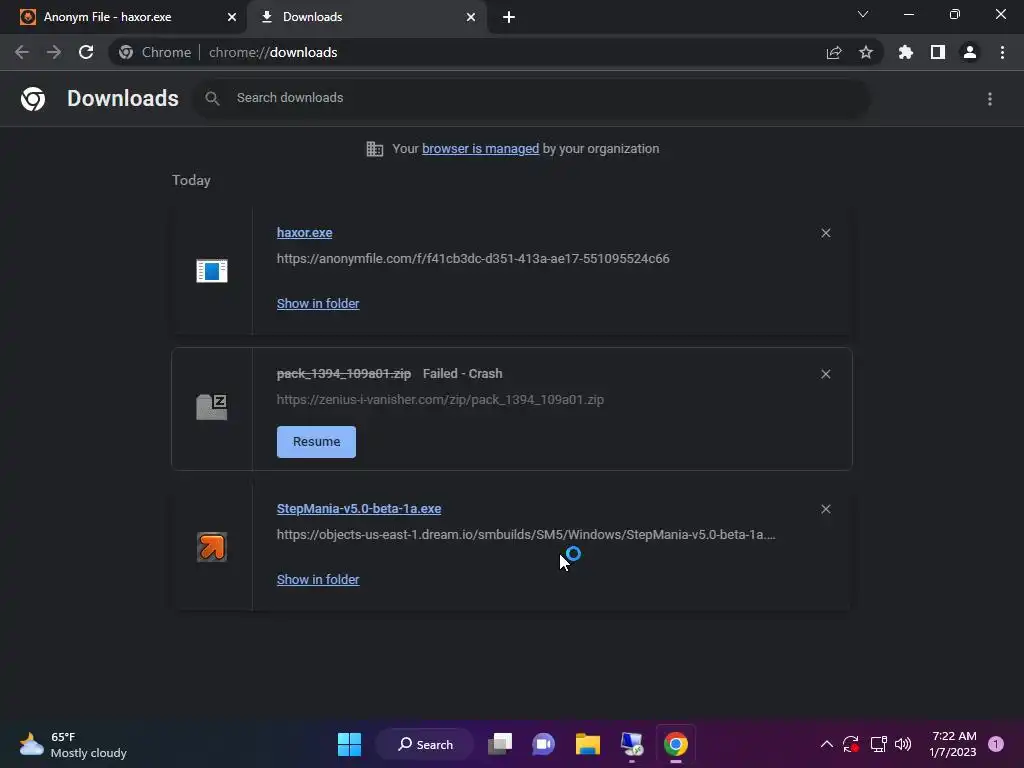The height and width of the screenshot is (768, 1024).
Task: Click the Failed - Crash status text
Action: (x=462, y=374)
